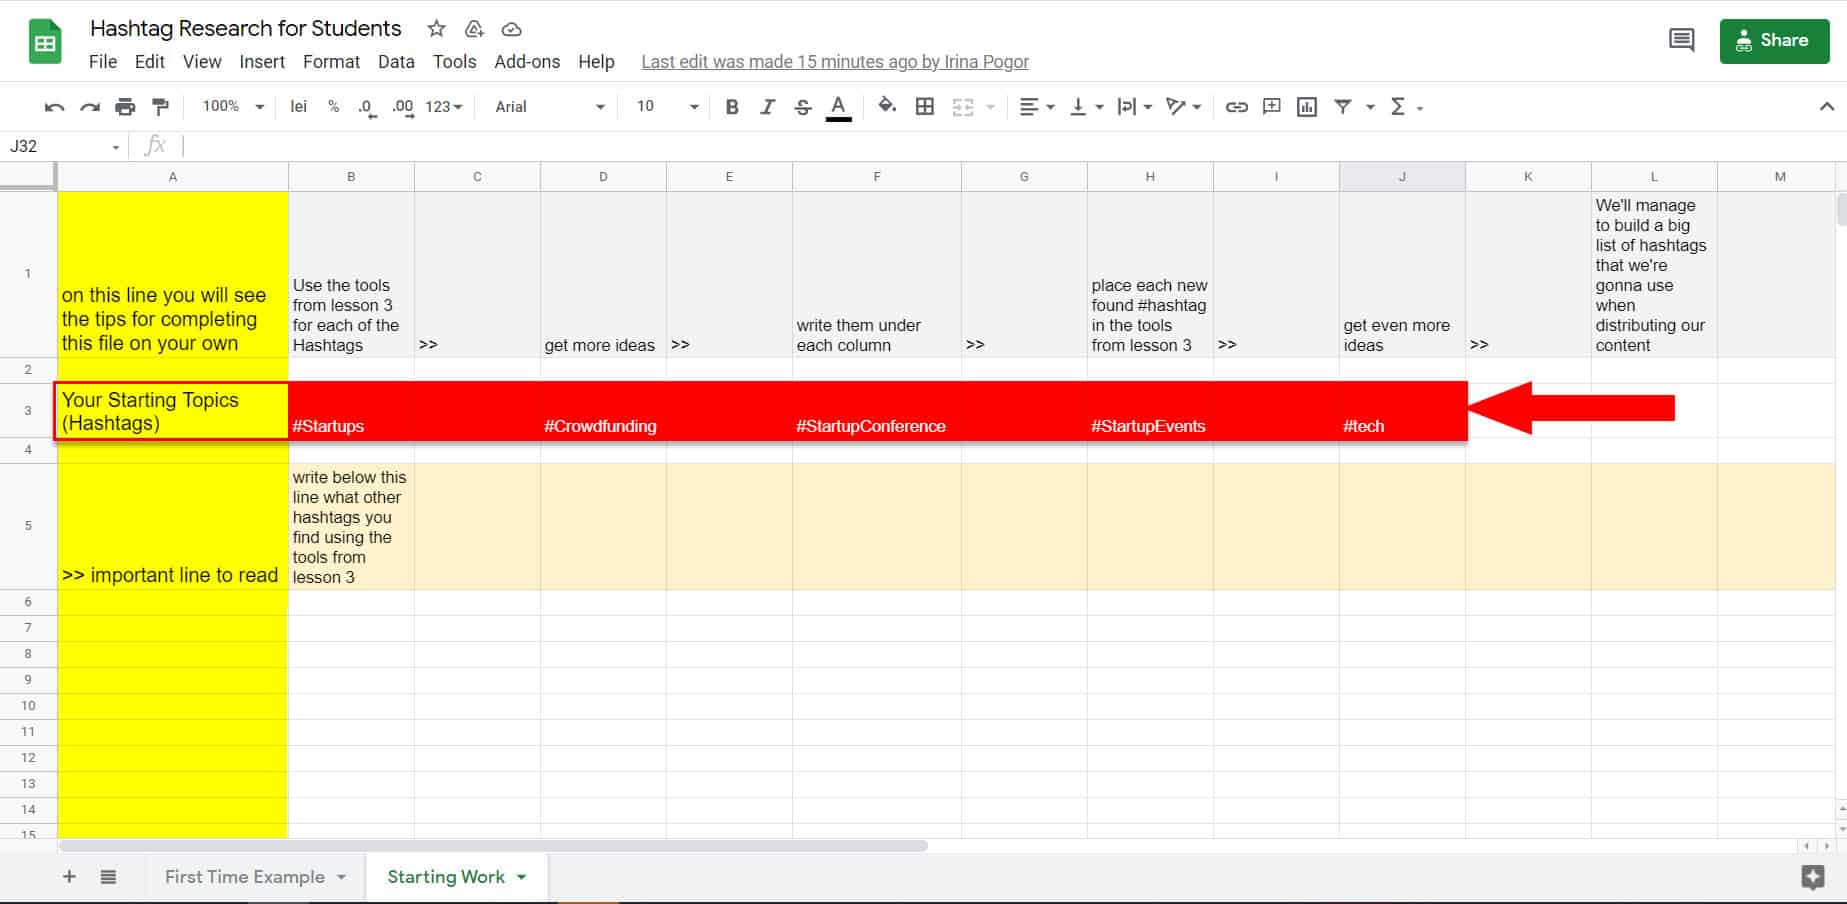Switch to First Time Example tab

coord(245,877)
